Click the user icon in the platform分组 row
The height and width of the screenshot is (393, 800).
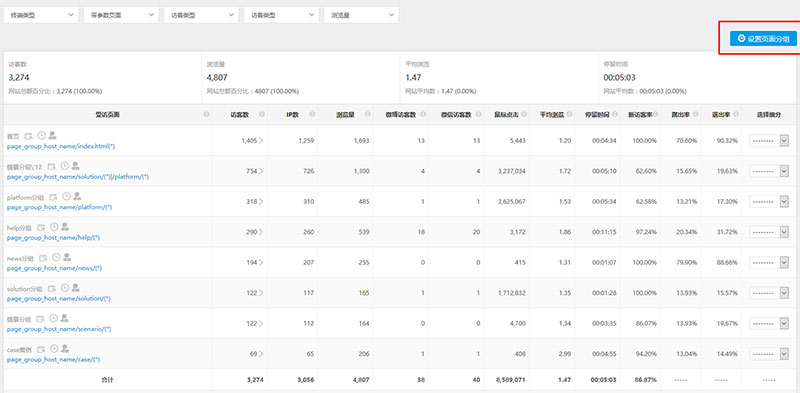(x=77, y=196)
